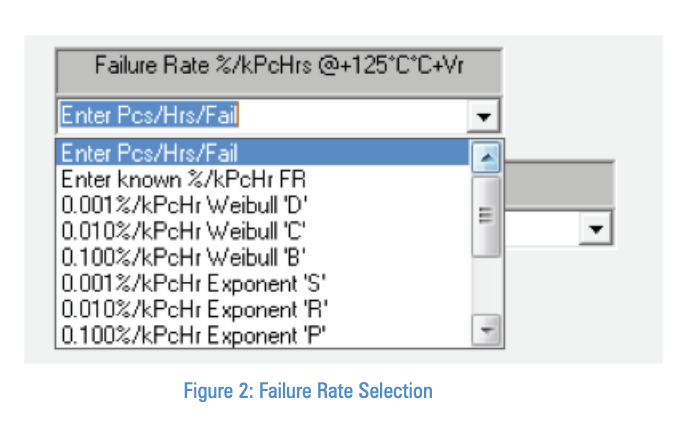The width and height of the screenshot is (698, 432).
Task: Select 0.010%/kPcHr Exponent 'R' option
Action: [x=264, y=309]
